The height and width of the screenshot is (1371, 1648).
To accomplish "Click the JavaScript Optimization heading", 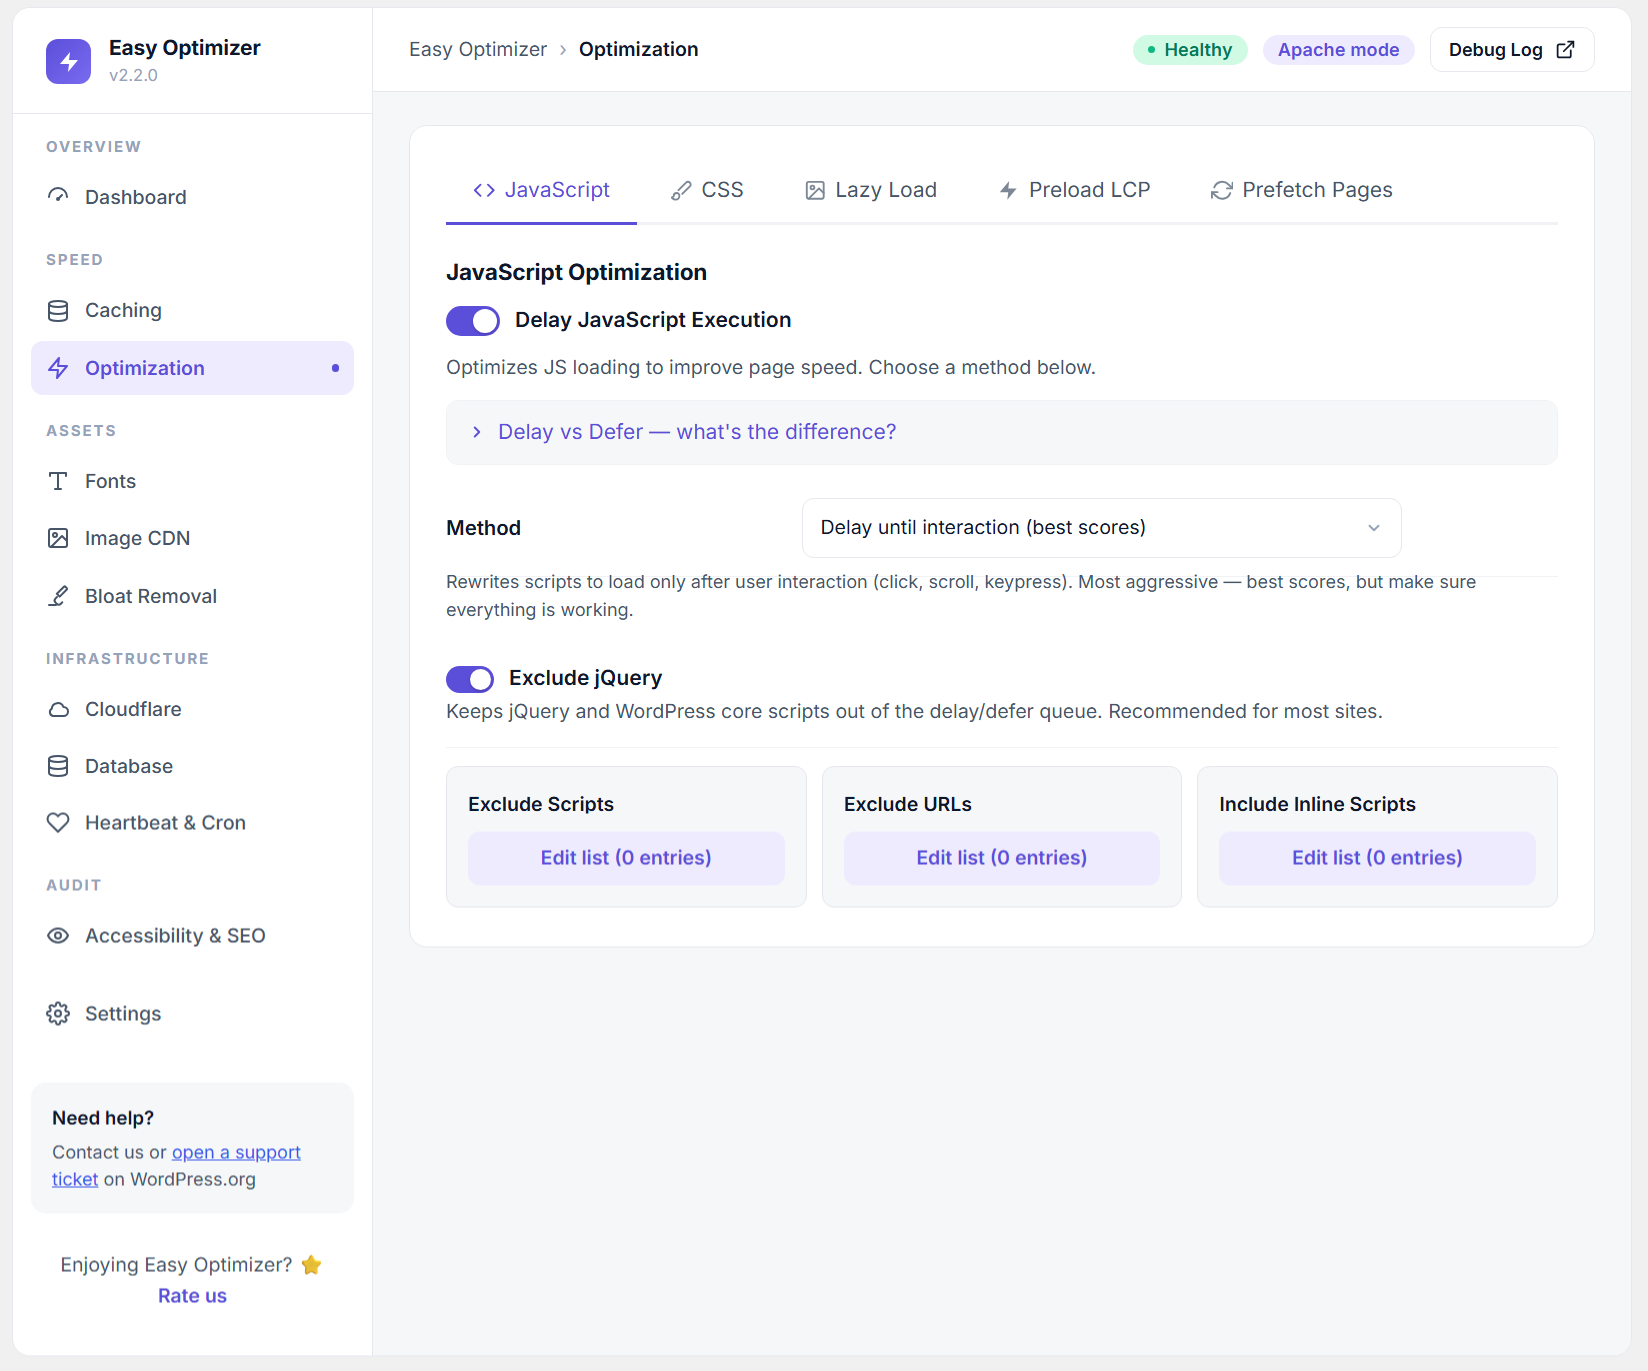I will (x=576, y=272).
